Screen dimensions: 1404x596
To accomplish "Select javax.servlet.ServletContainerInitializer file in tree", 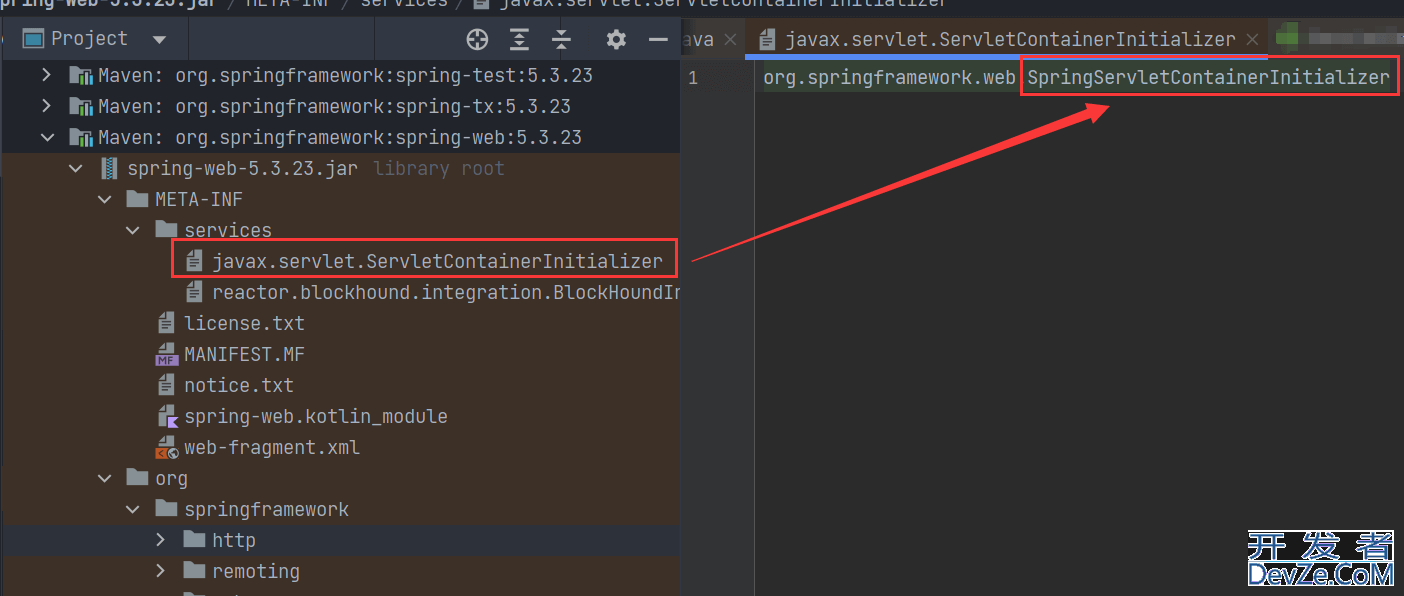I will (x=437, y=261).
